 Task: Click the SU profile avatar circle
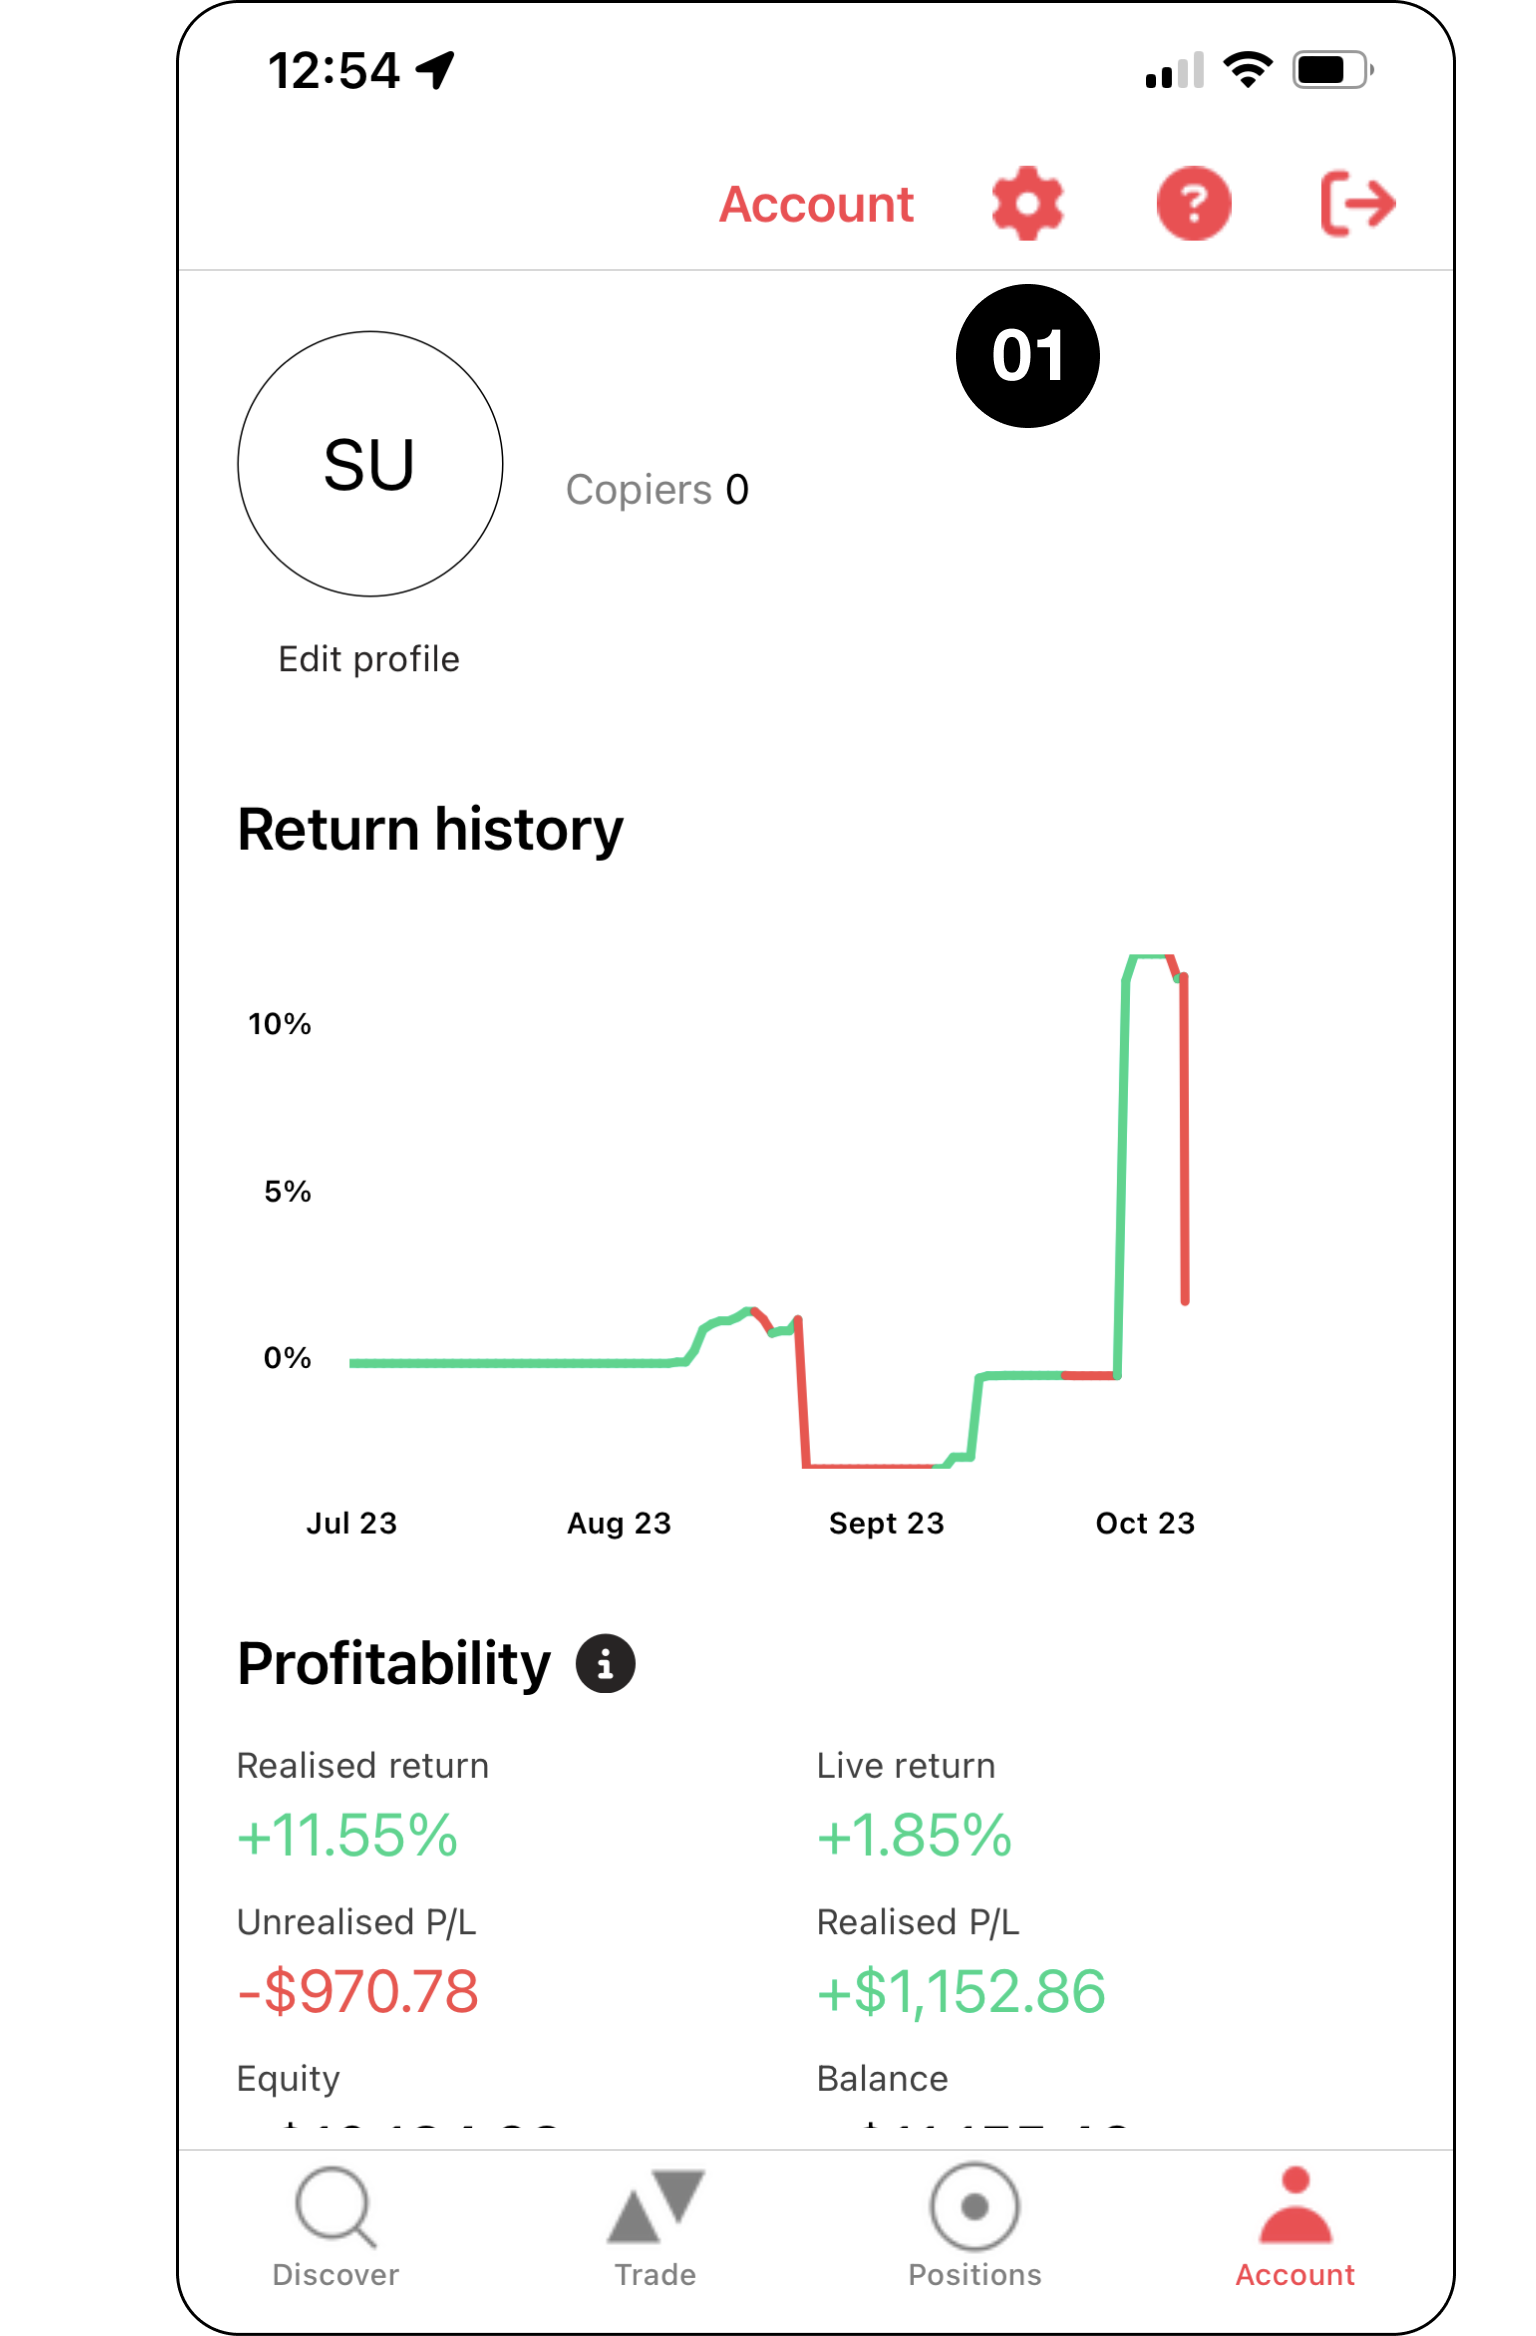[x=370, y=464]
